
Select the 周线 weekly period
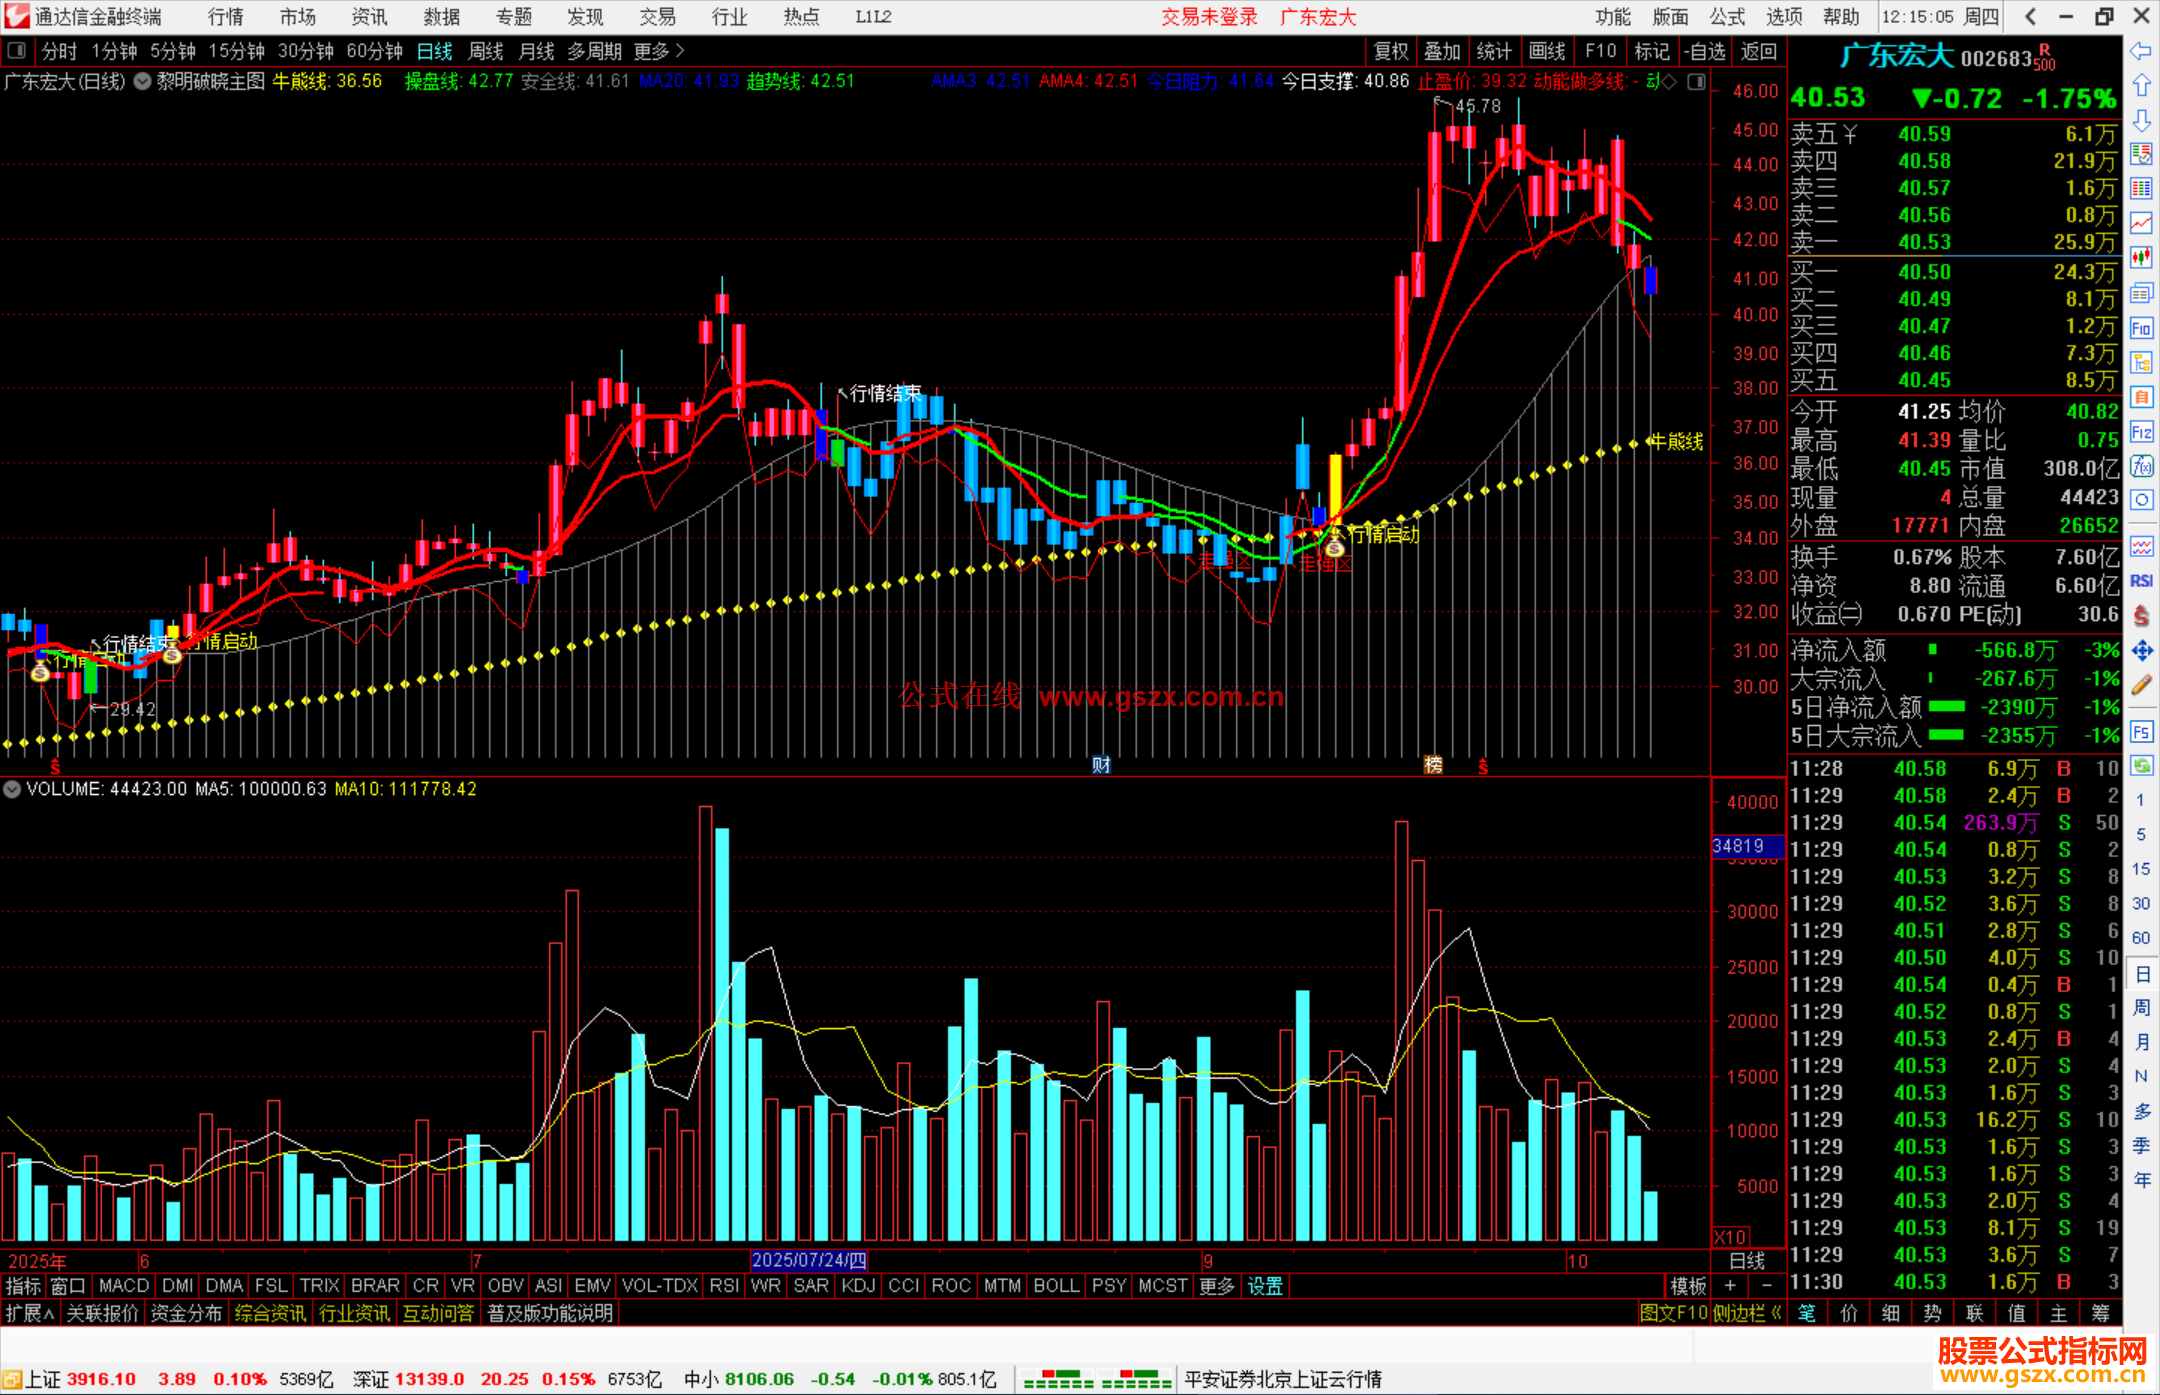coord(486,51)
